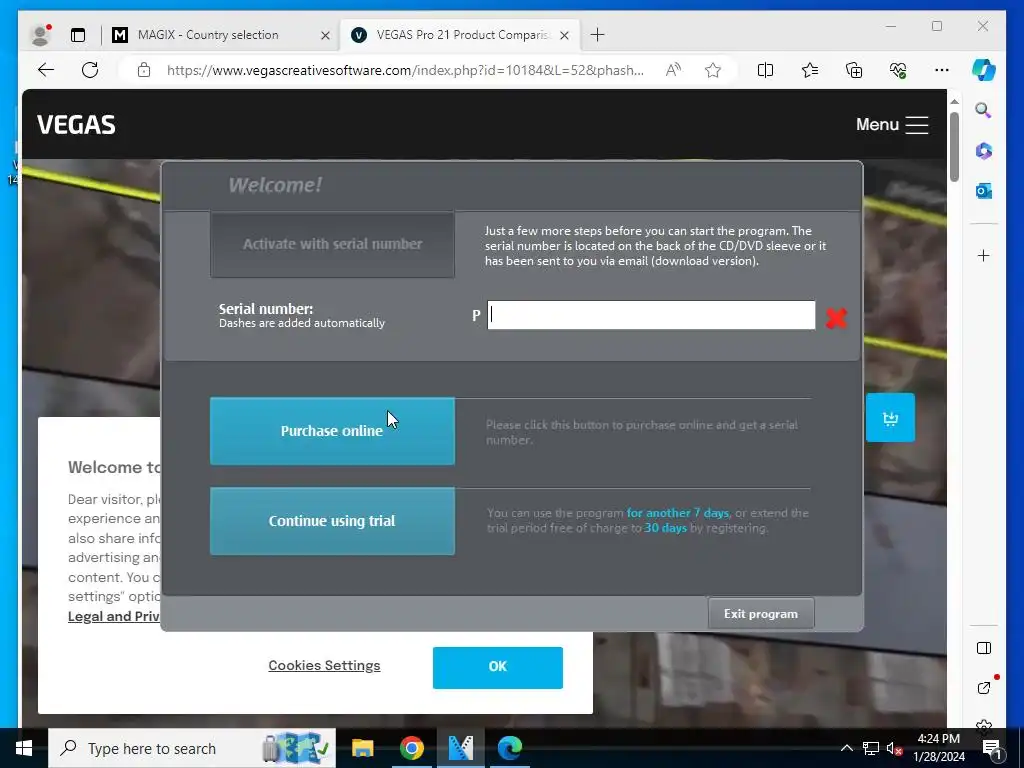Image resolution: width=1024 pixels, height=768 pixels.
Task: Click OK on the cookie notice
Action: 498,667
